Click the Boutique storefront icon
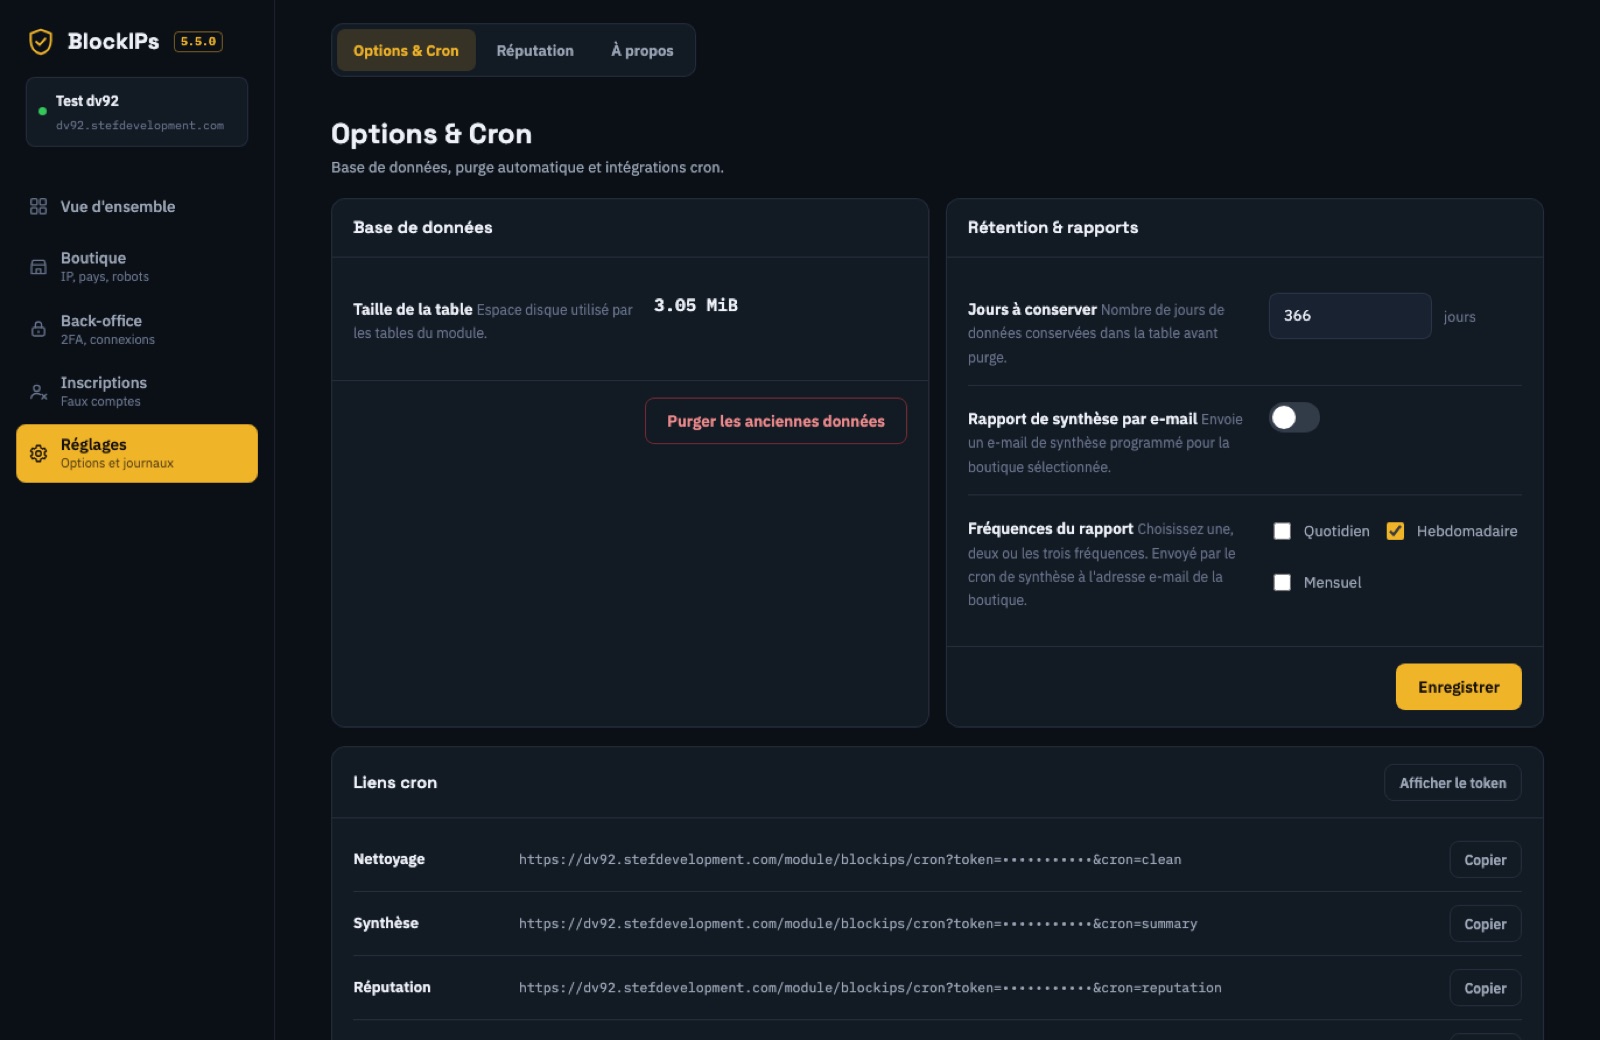Image resolution: width=1600 pixels, height=1040 pixels. click(38, 267)
